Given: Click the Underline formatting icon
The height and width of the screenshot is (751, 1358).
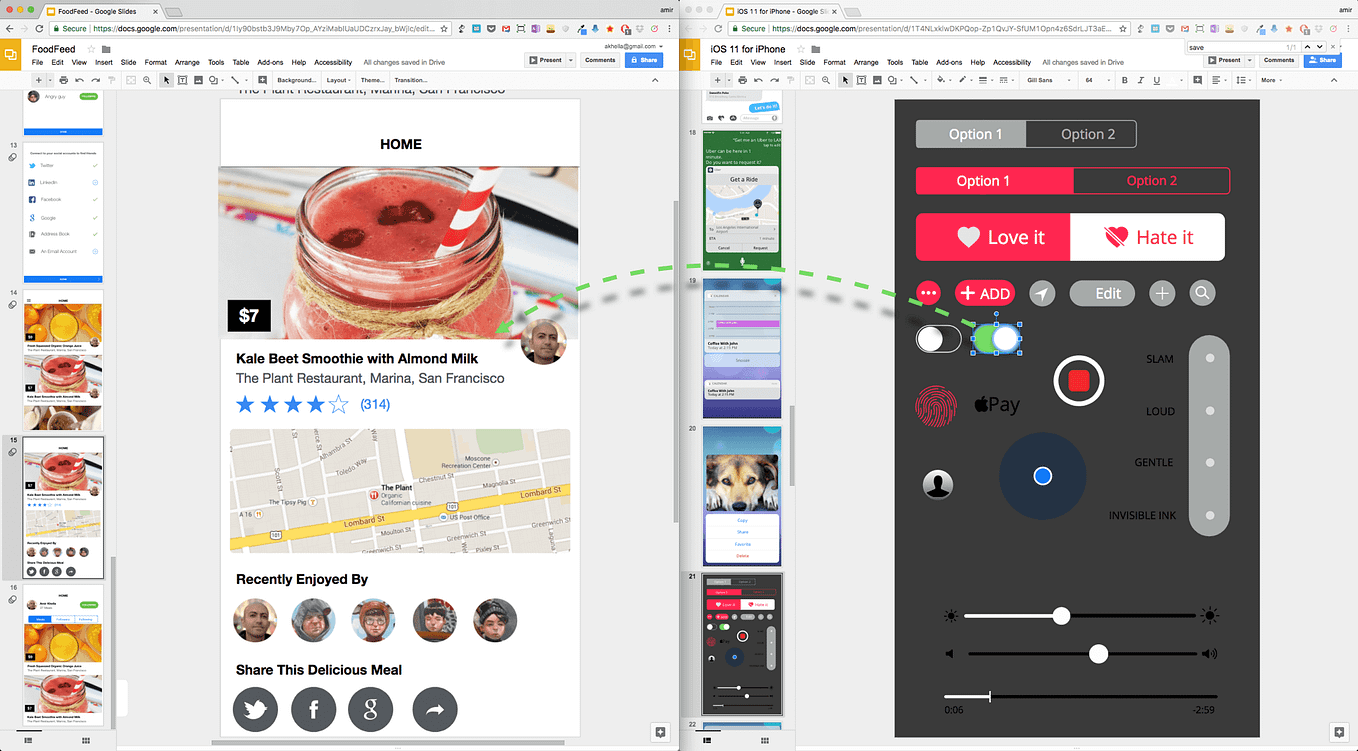Looking at the screenshot, I should [x=1157, y=79].
